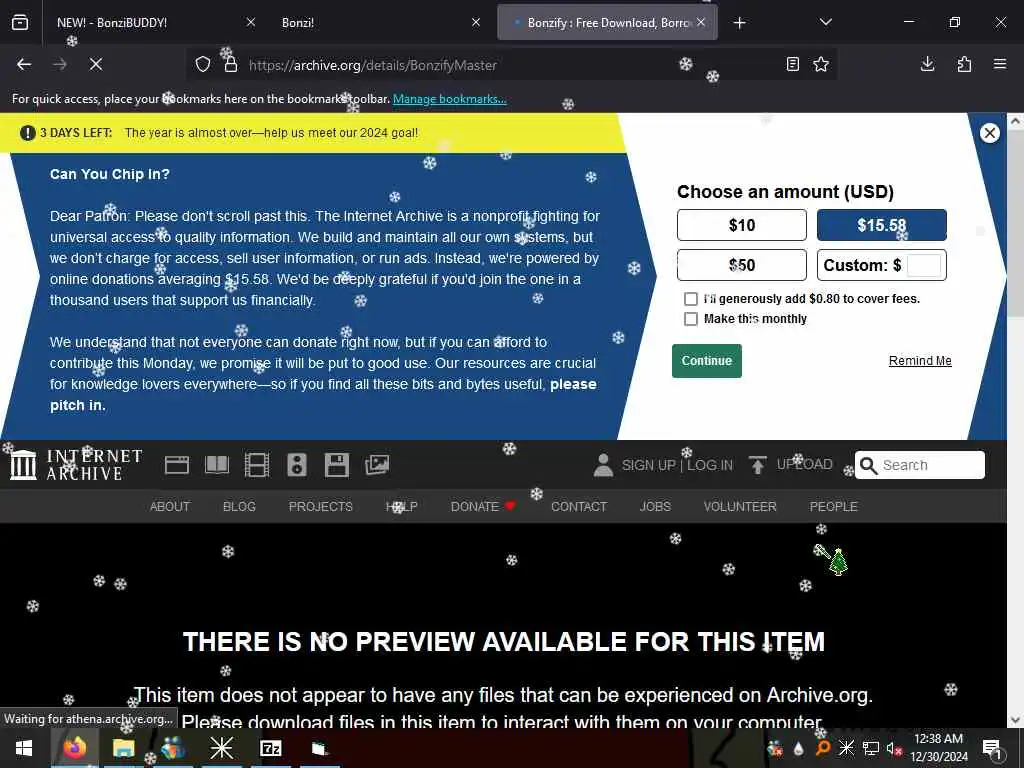Open the ABOUT menu item
This screenshot has height=768, width=1024.
[x=170, y=507]
